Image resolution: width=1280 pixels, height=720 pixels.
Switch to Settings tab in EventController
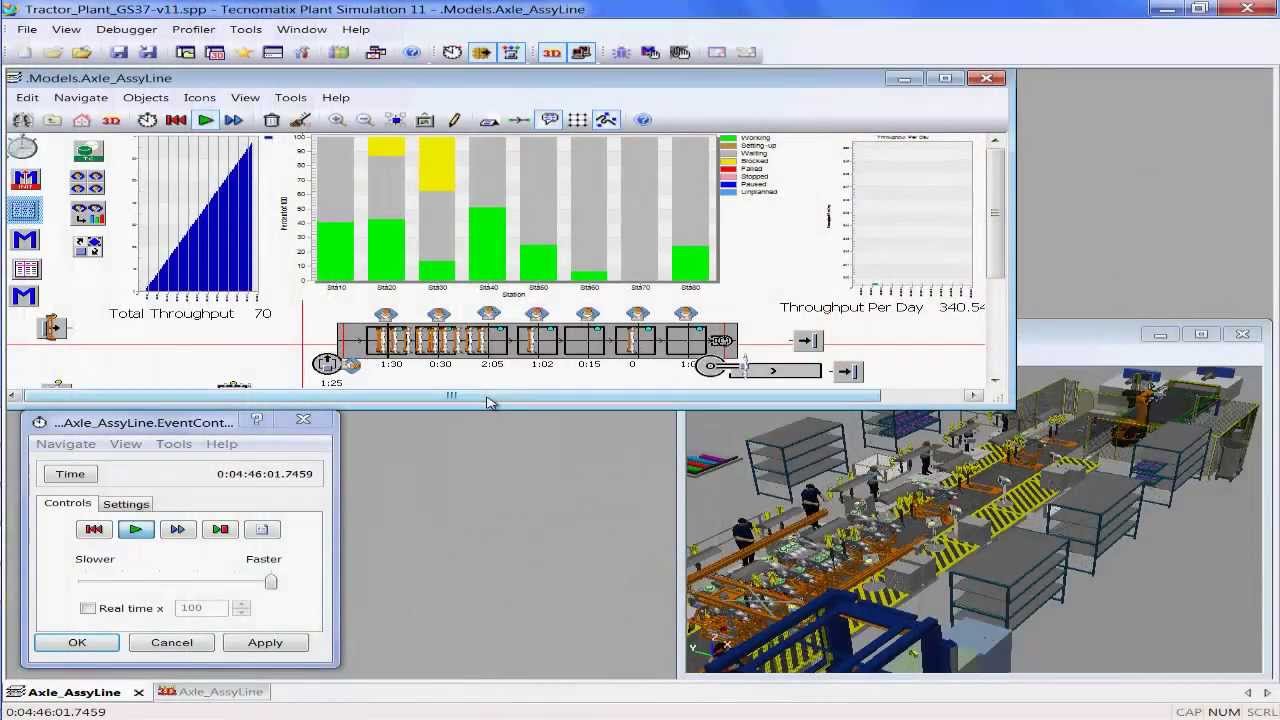pyautogui.click(x=126, y=504)
